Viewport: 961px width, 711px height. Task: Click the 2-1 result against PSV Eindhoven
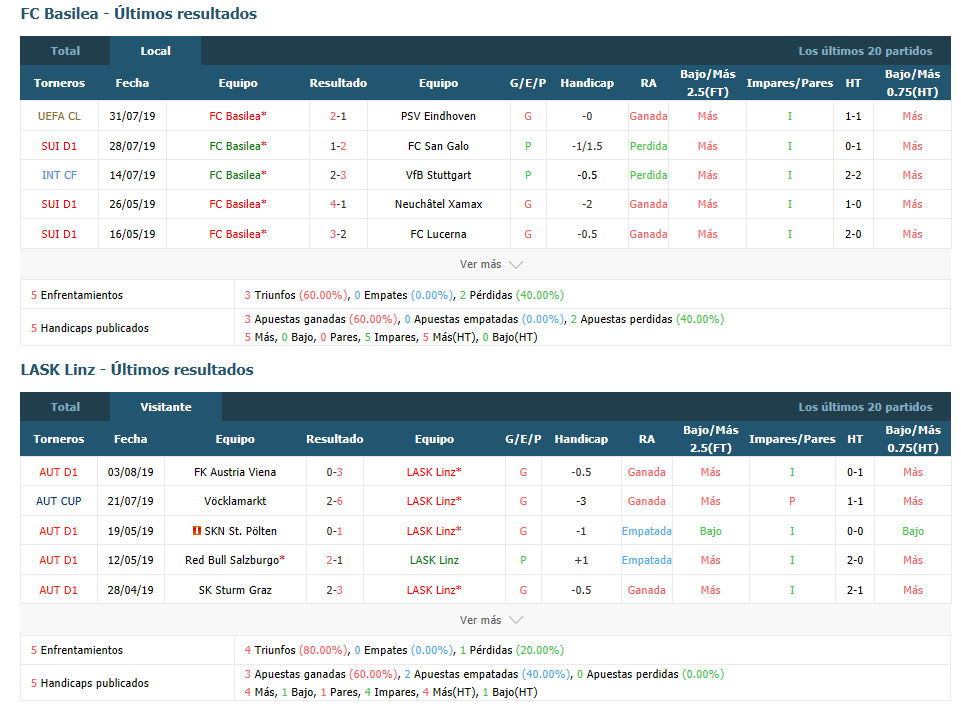tap(338, 116)
